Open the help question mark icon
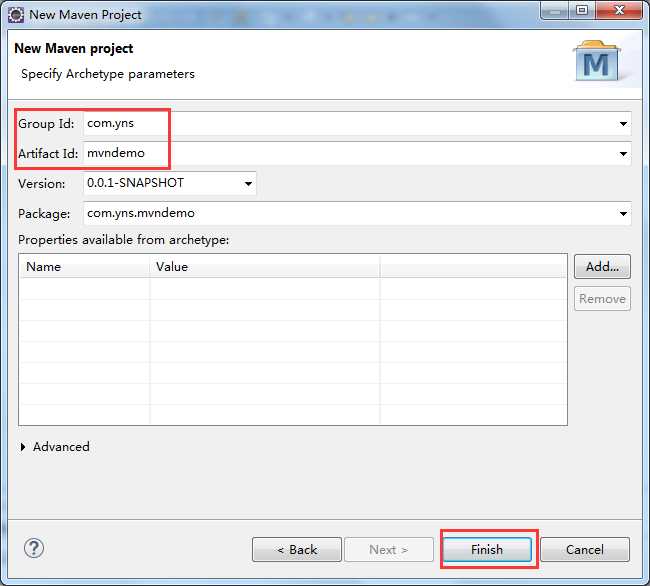 click(34, 548)
